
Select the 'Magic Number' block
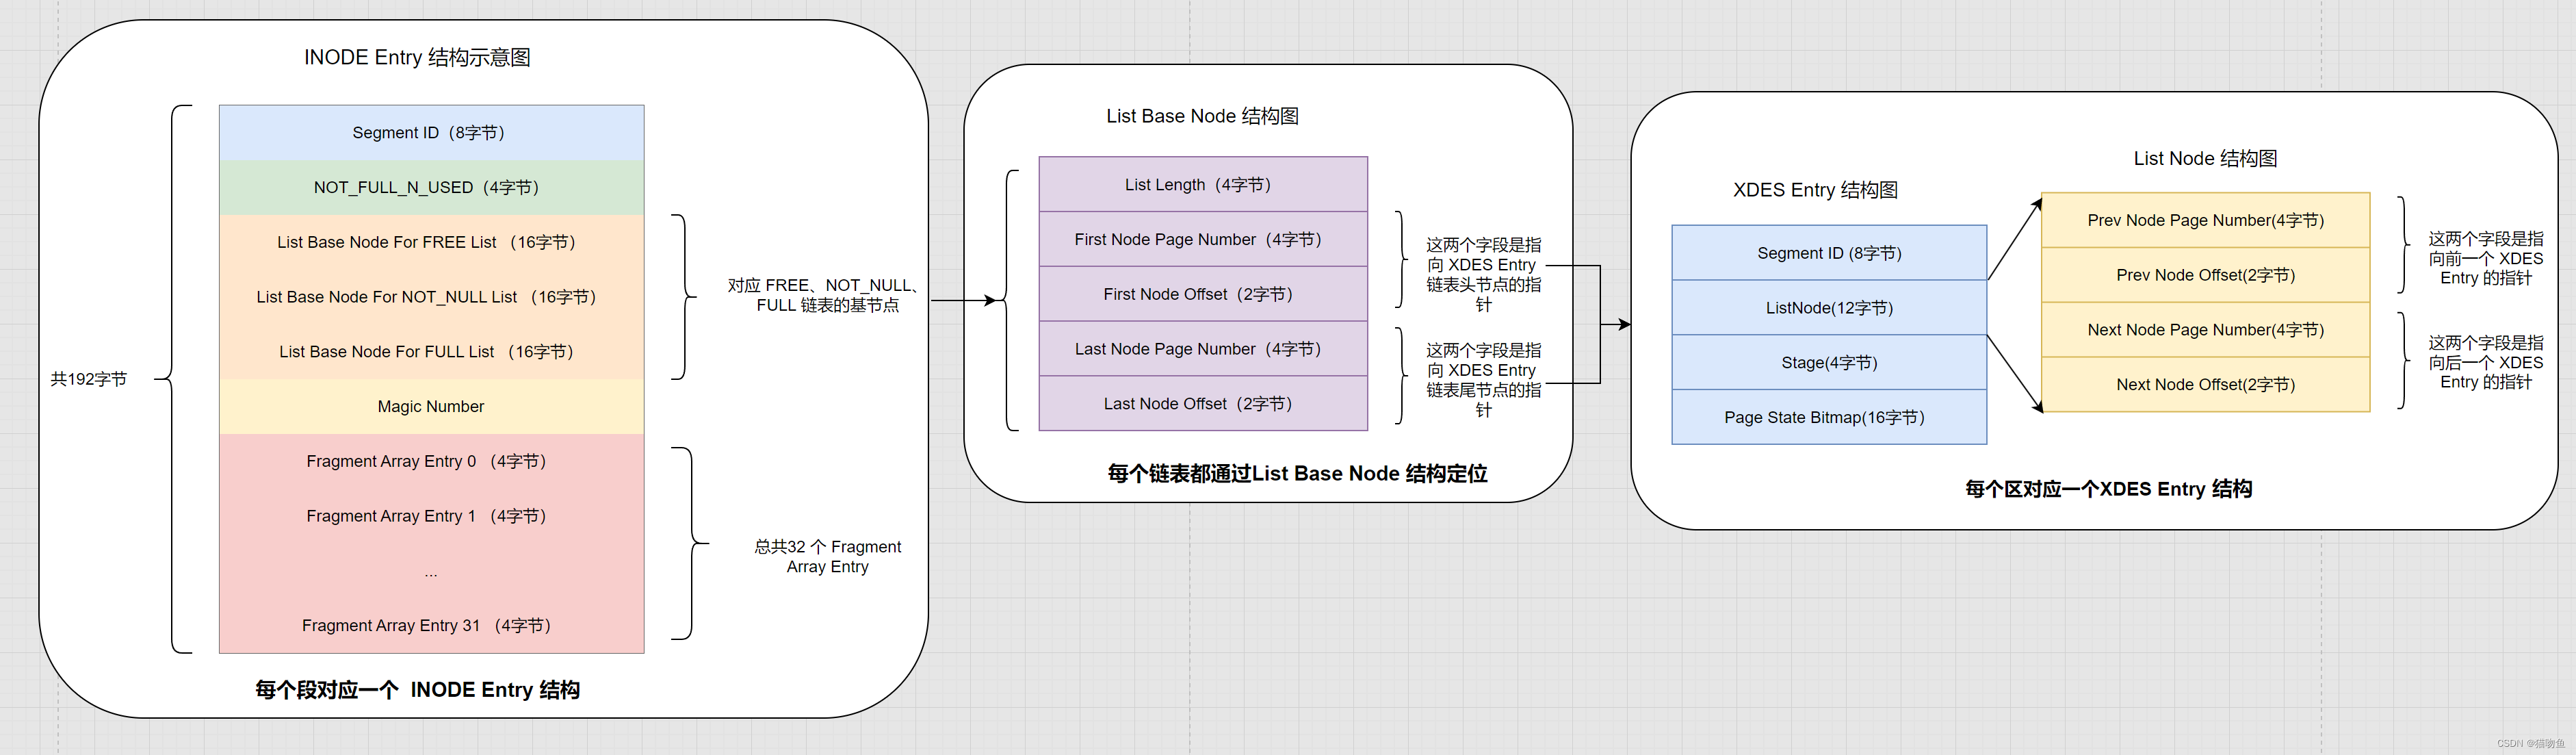click(x=431, y=407)
